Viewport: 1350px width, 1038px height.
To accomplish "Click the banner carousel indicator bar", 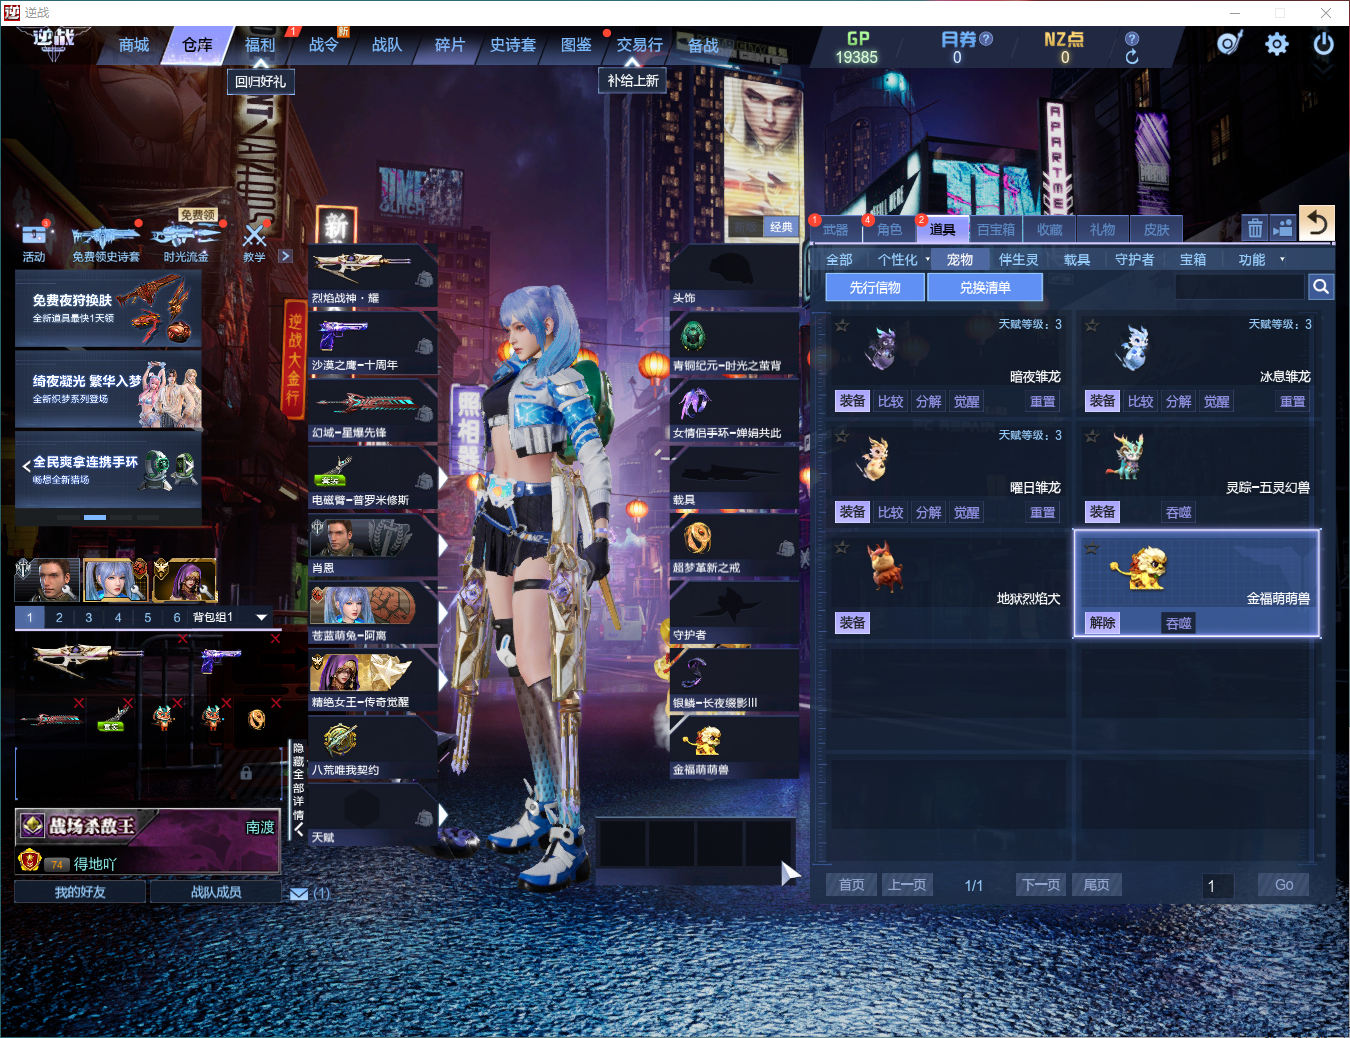I will pos(95,517).
